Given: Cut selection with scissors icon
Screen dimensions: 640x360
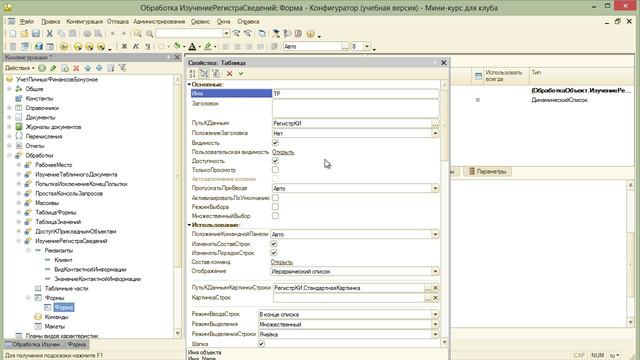Looking at the screenshot, I should pyautogui.click(x=49, y=34).
